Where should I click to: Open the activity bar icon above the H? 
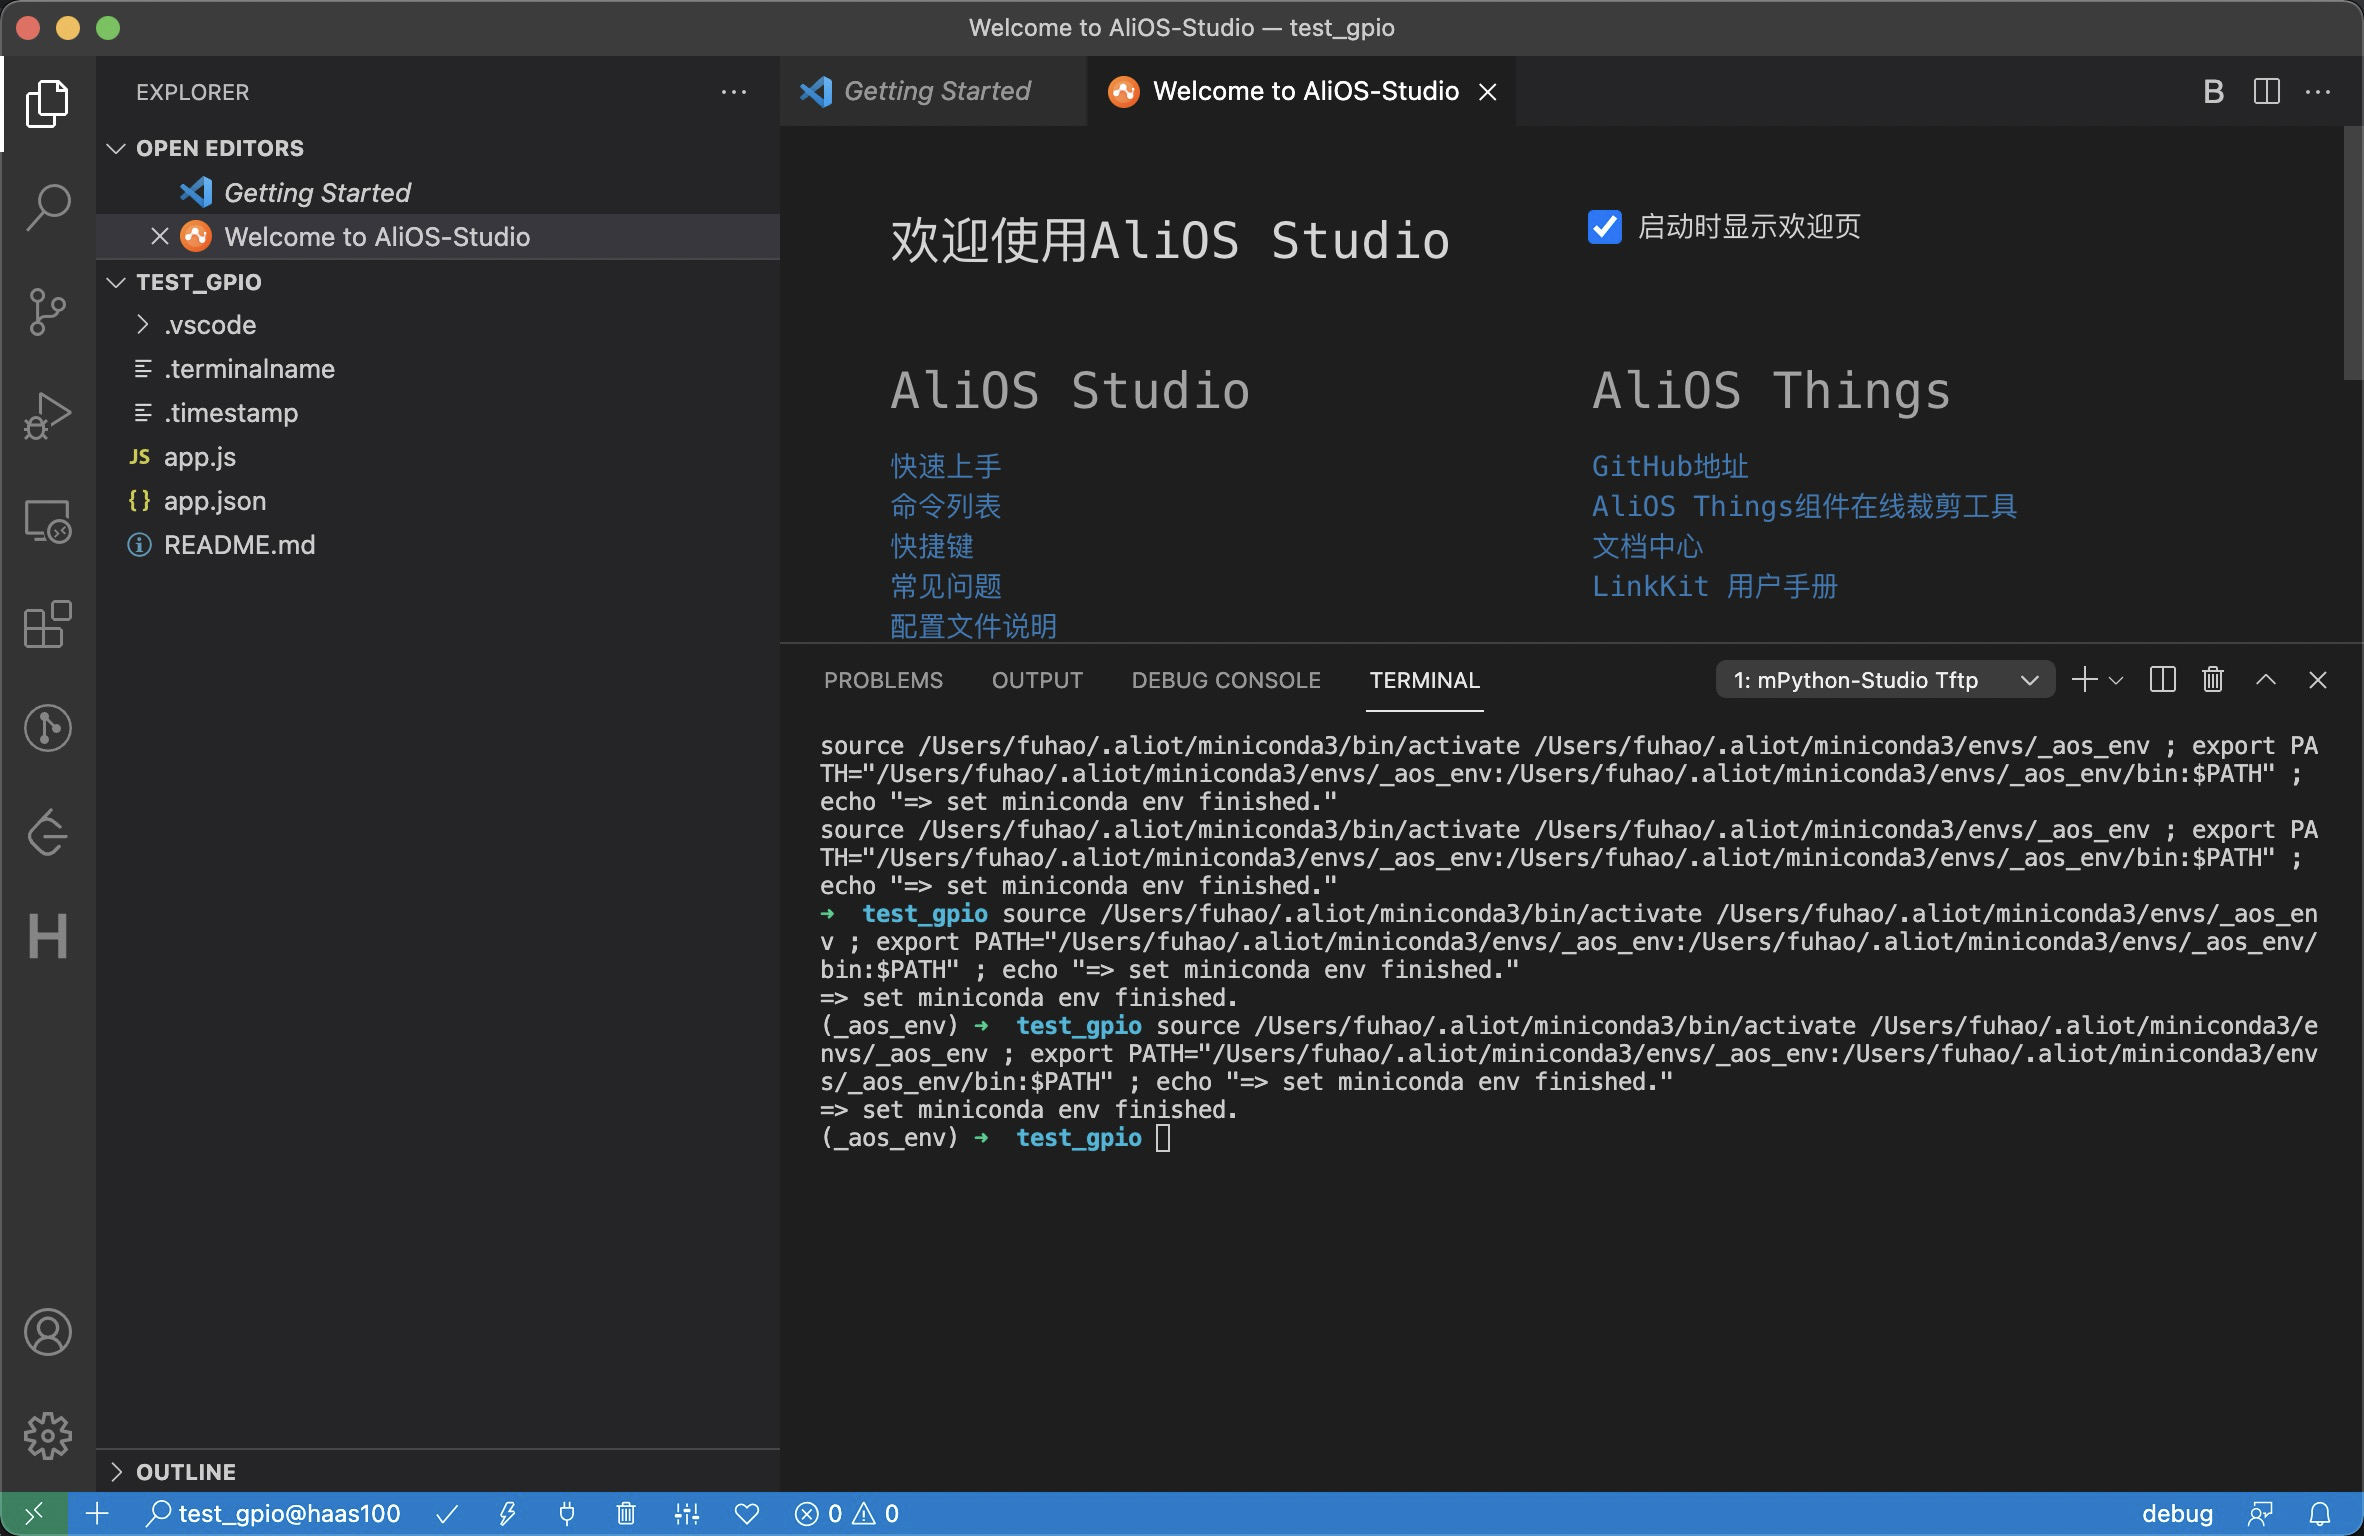click(47, 832)
